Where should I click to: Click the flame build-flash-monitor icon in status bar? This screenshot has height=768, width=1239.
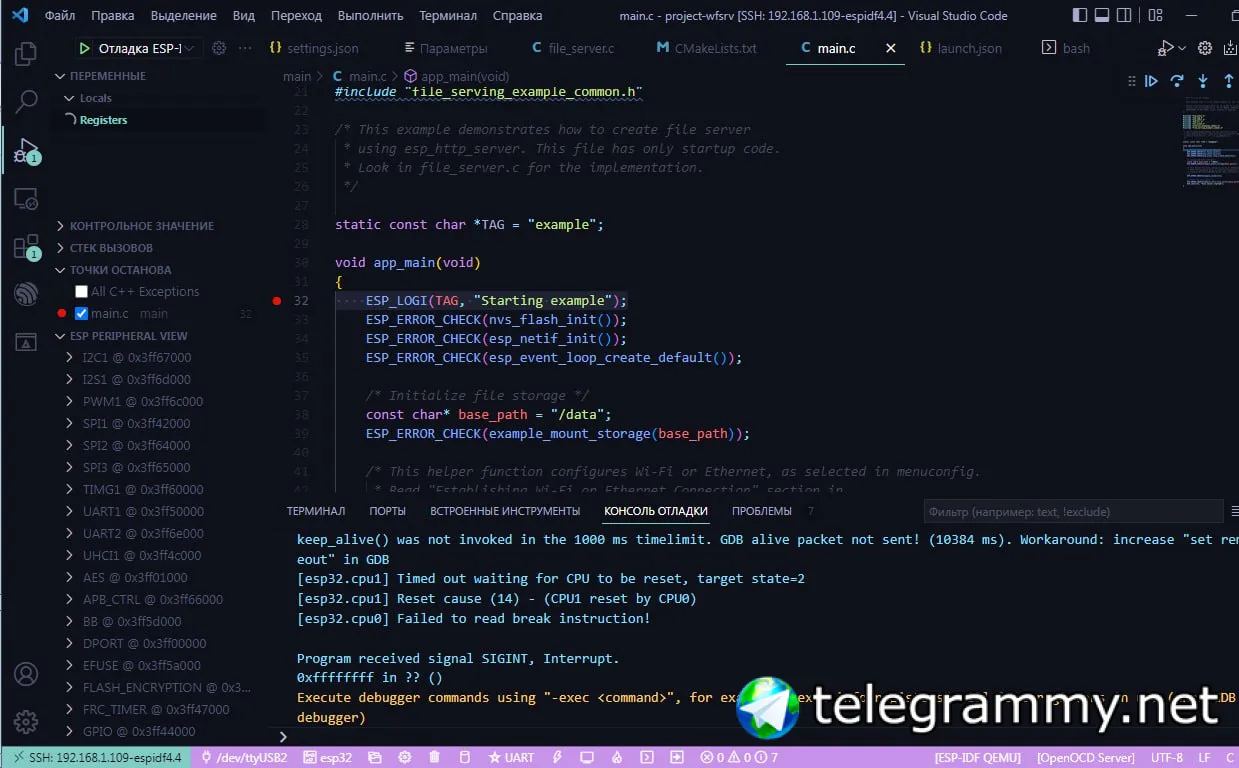tap(617, 758)
